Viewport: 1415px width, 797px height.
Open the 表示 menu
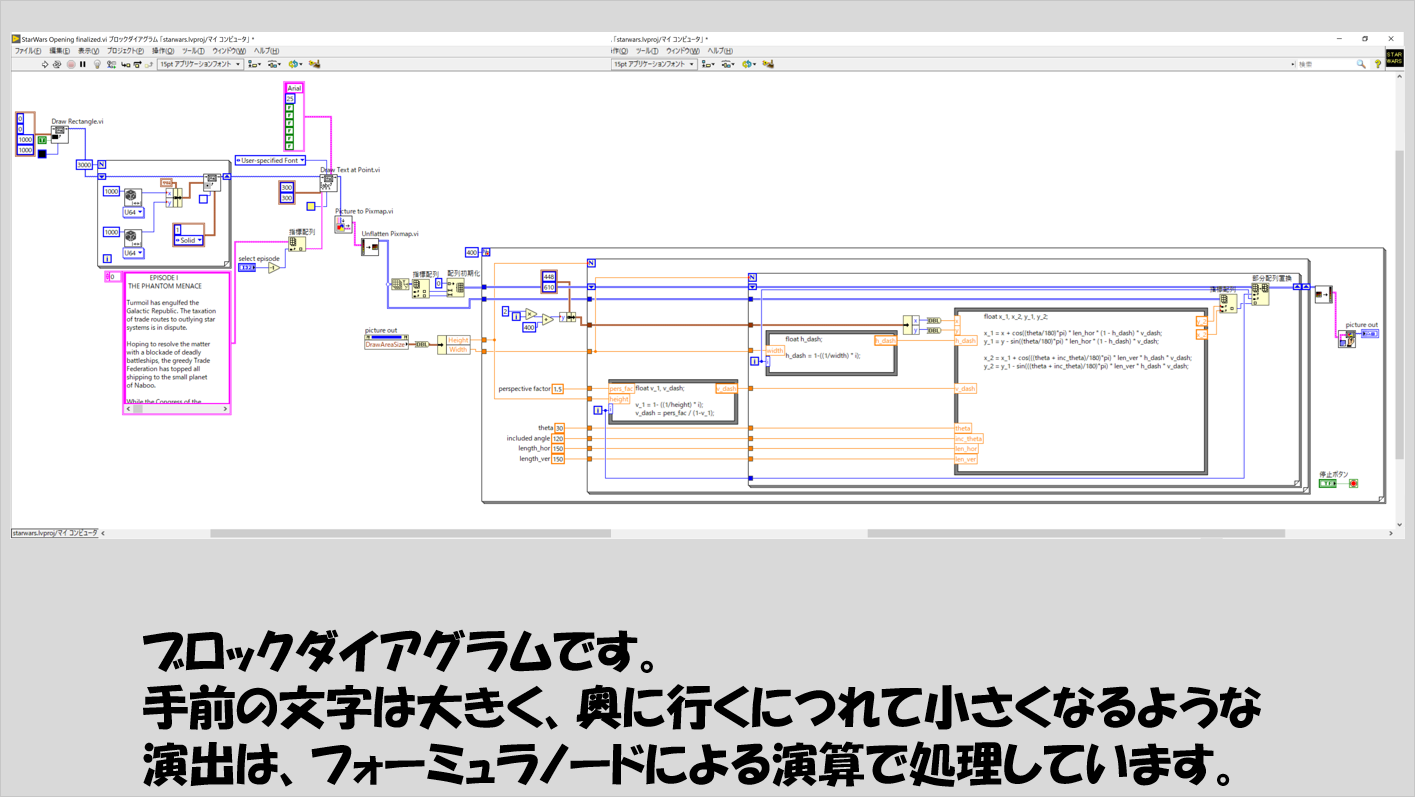point(89,51)
